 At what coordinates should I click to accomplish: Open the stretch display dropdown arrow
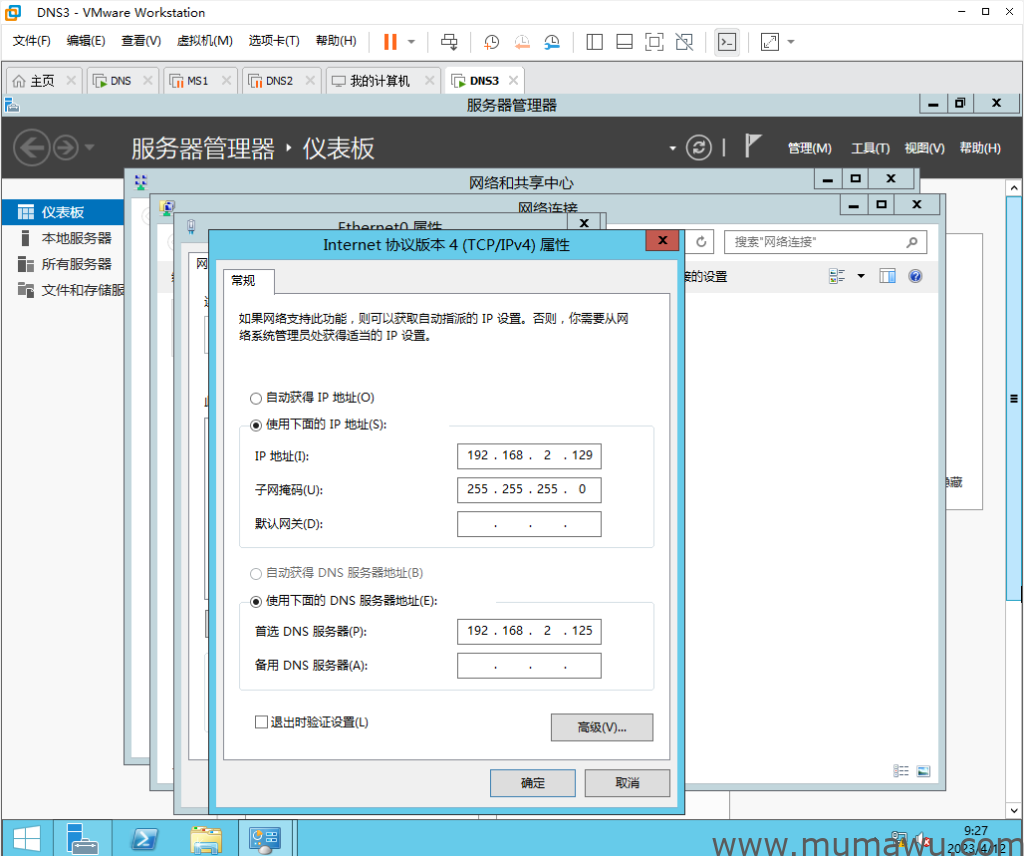[x=791, y=42]
